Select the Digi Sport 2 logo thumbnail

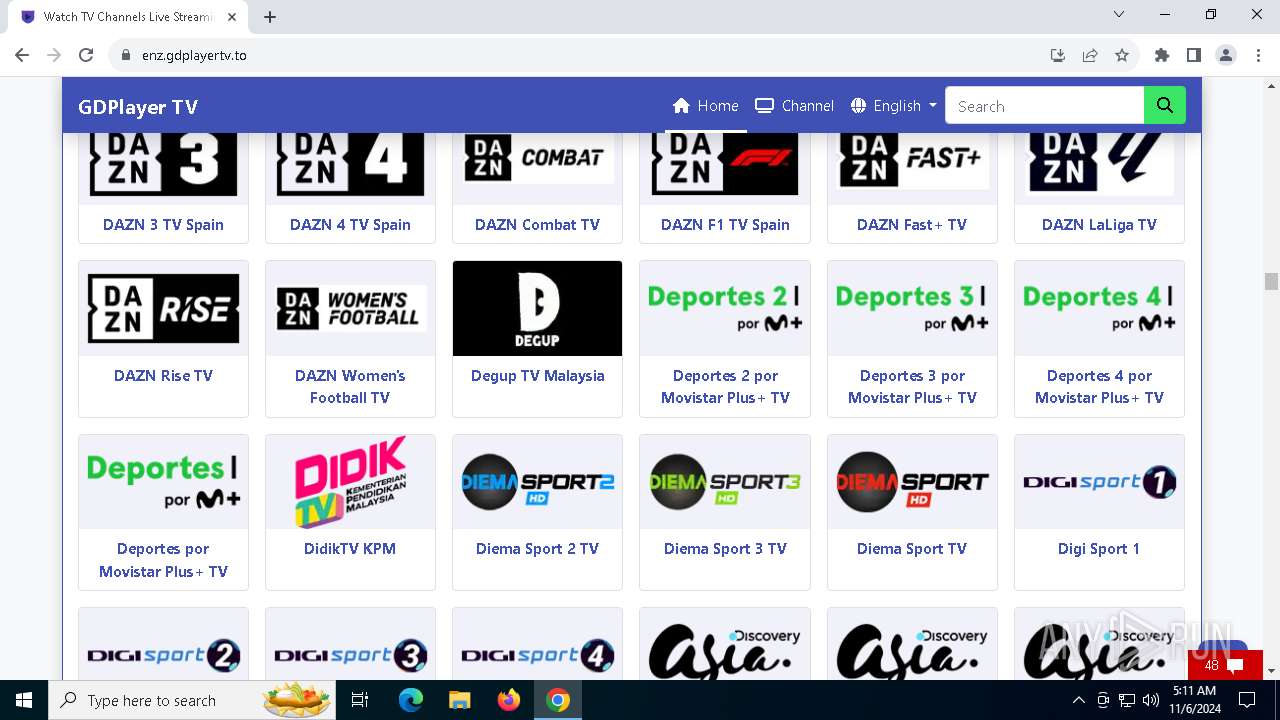coord(163,644)
